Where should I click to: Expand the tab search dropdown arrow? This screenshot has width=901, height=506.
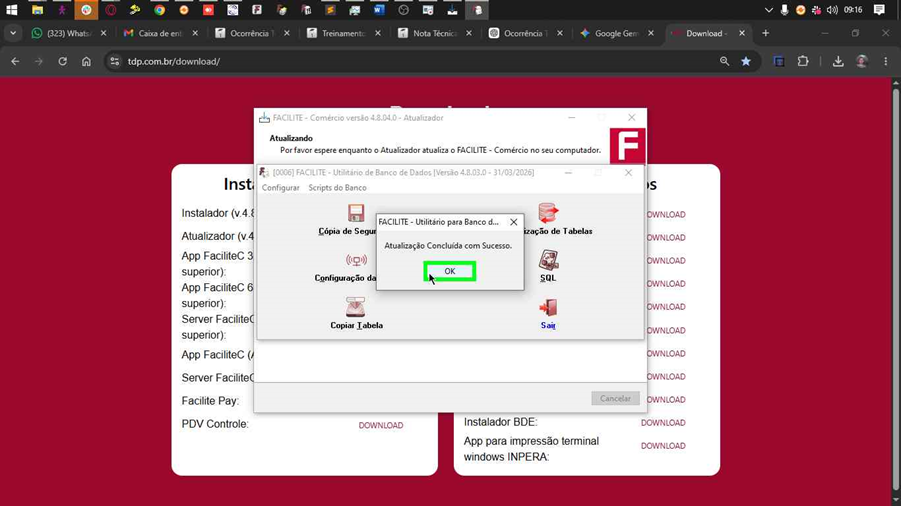(x=13, y=33)
